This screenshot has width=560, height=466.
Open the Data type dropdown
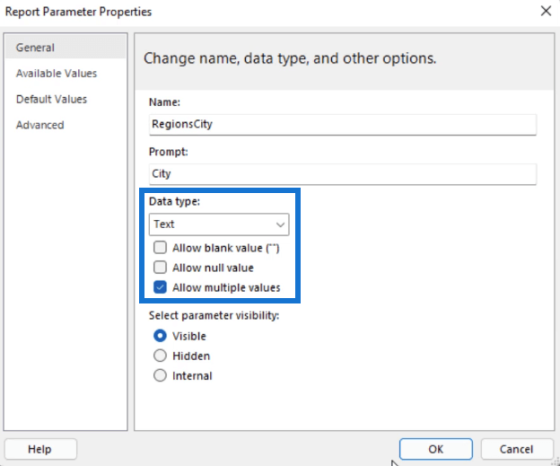(x=219, y=224)
